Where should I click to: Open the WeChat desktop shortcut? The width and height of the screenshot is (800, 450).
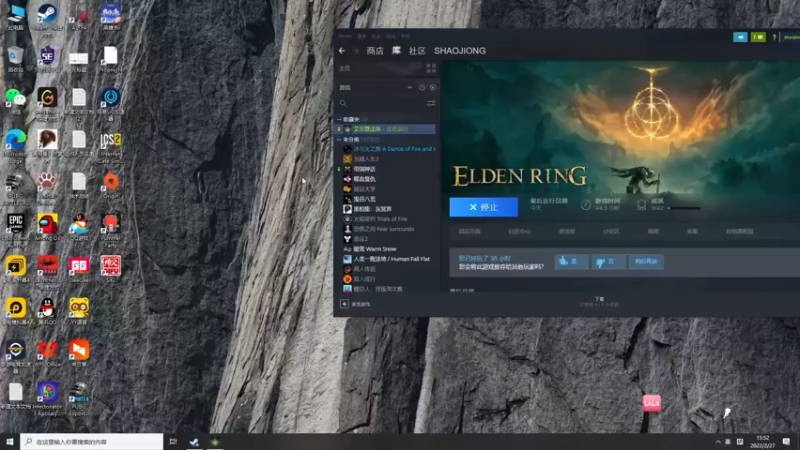click(x=16, y=101)
